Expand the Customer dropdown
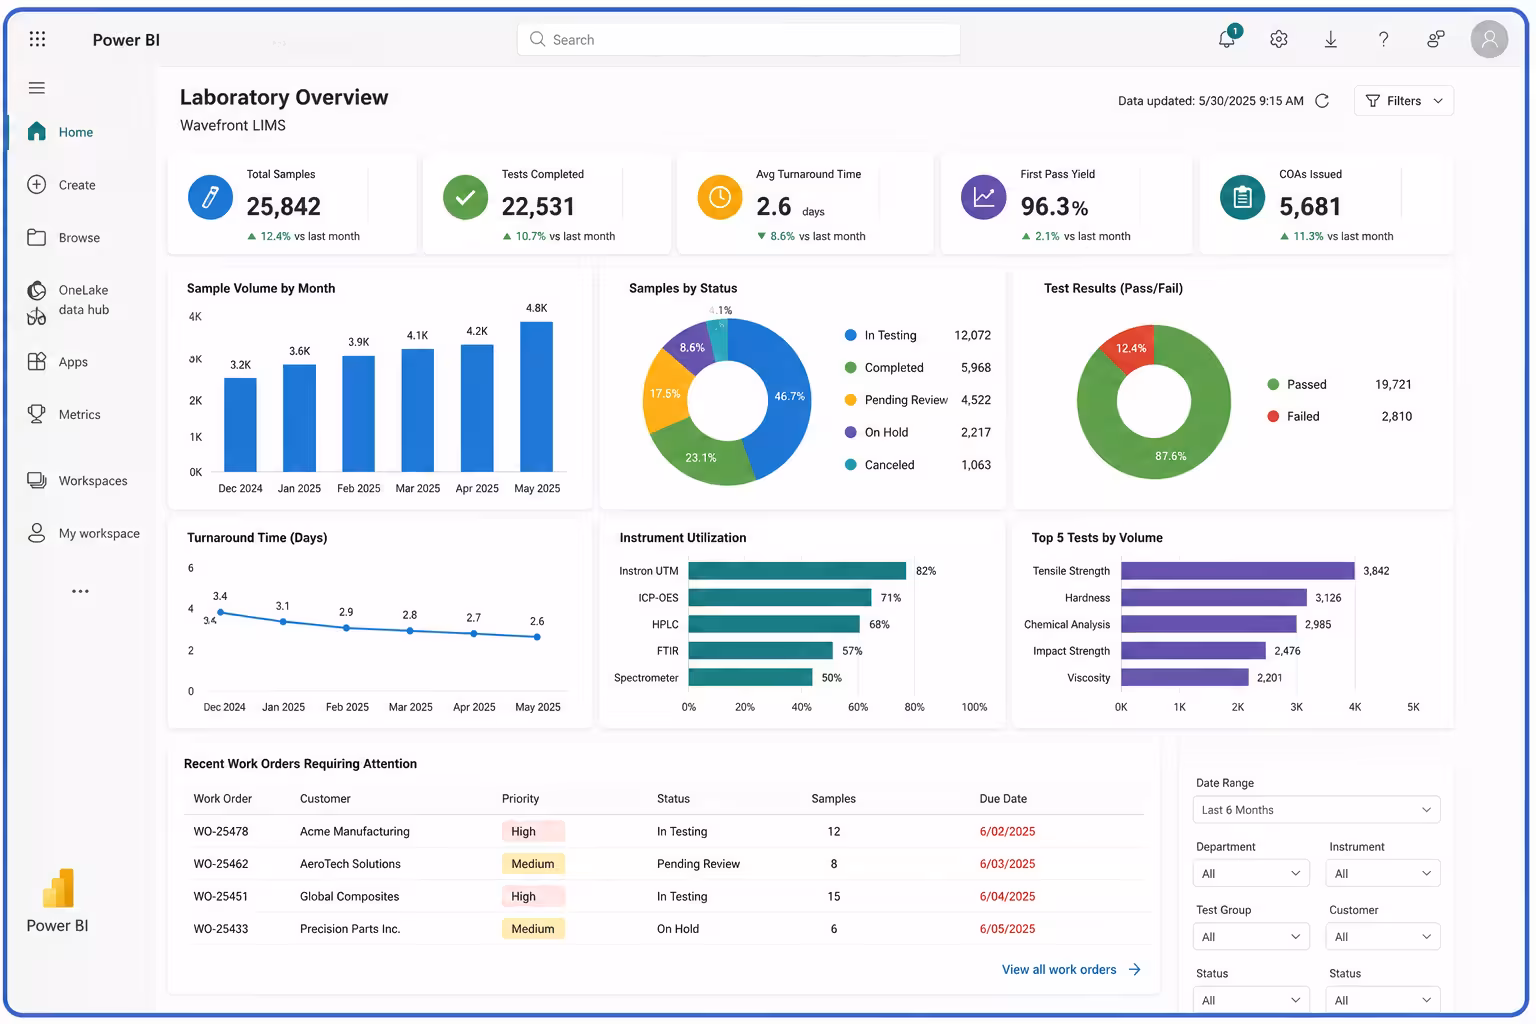 [x=1383, y=937]
